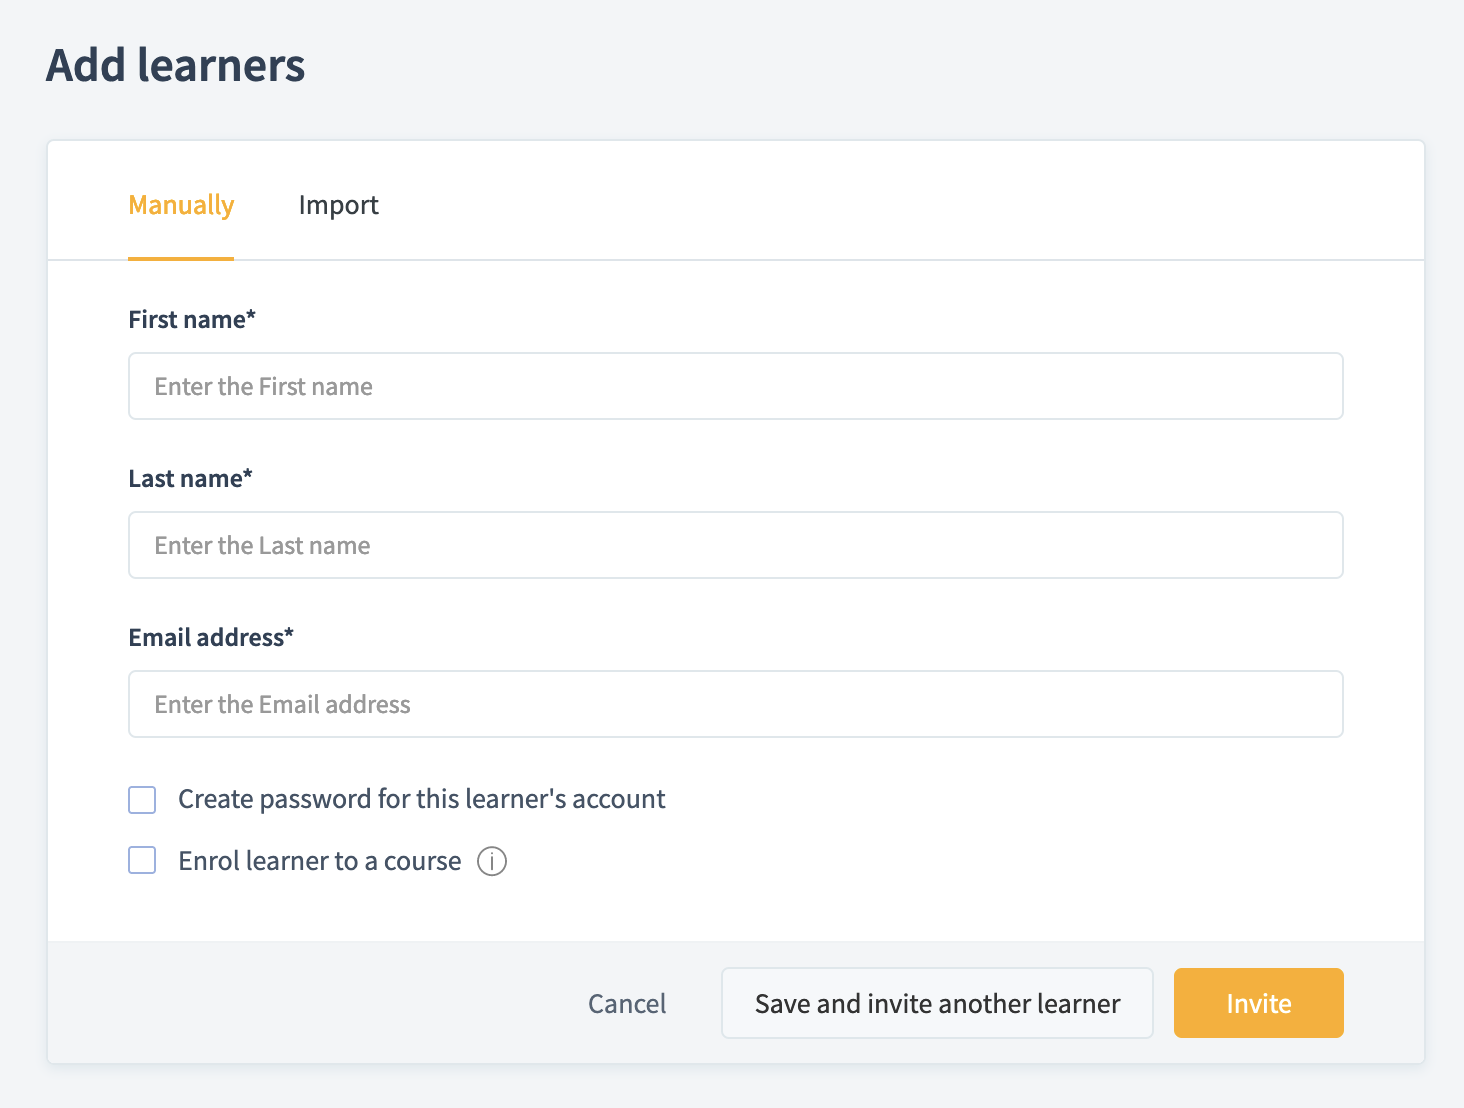The height and width of the screenshot is (1108, 1464).
Task: Switch to the Import tab
Action: coord(338,205)
